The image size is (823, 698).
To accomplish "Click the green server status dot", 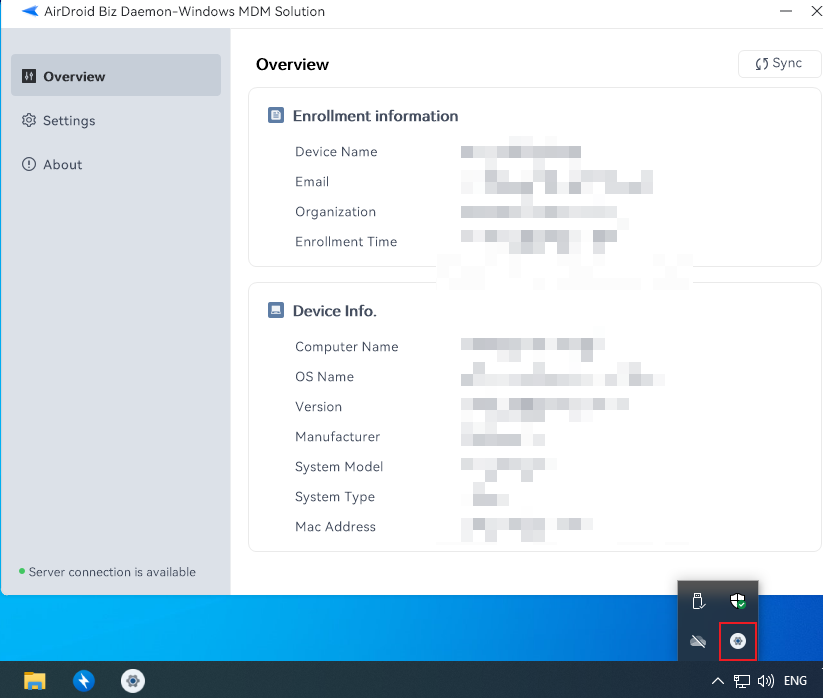I will coord(22,571).
